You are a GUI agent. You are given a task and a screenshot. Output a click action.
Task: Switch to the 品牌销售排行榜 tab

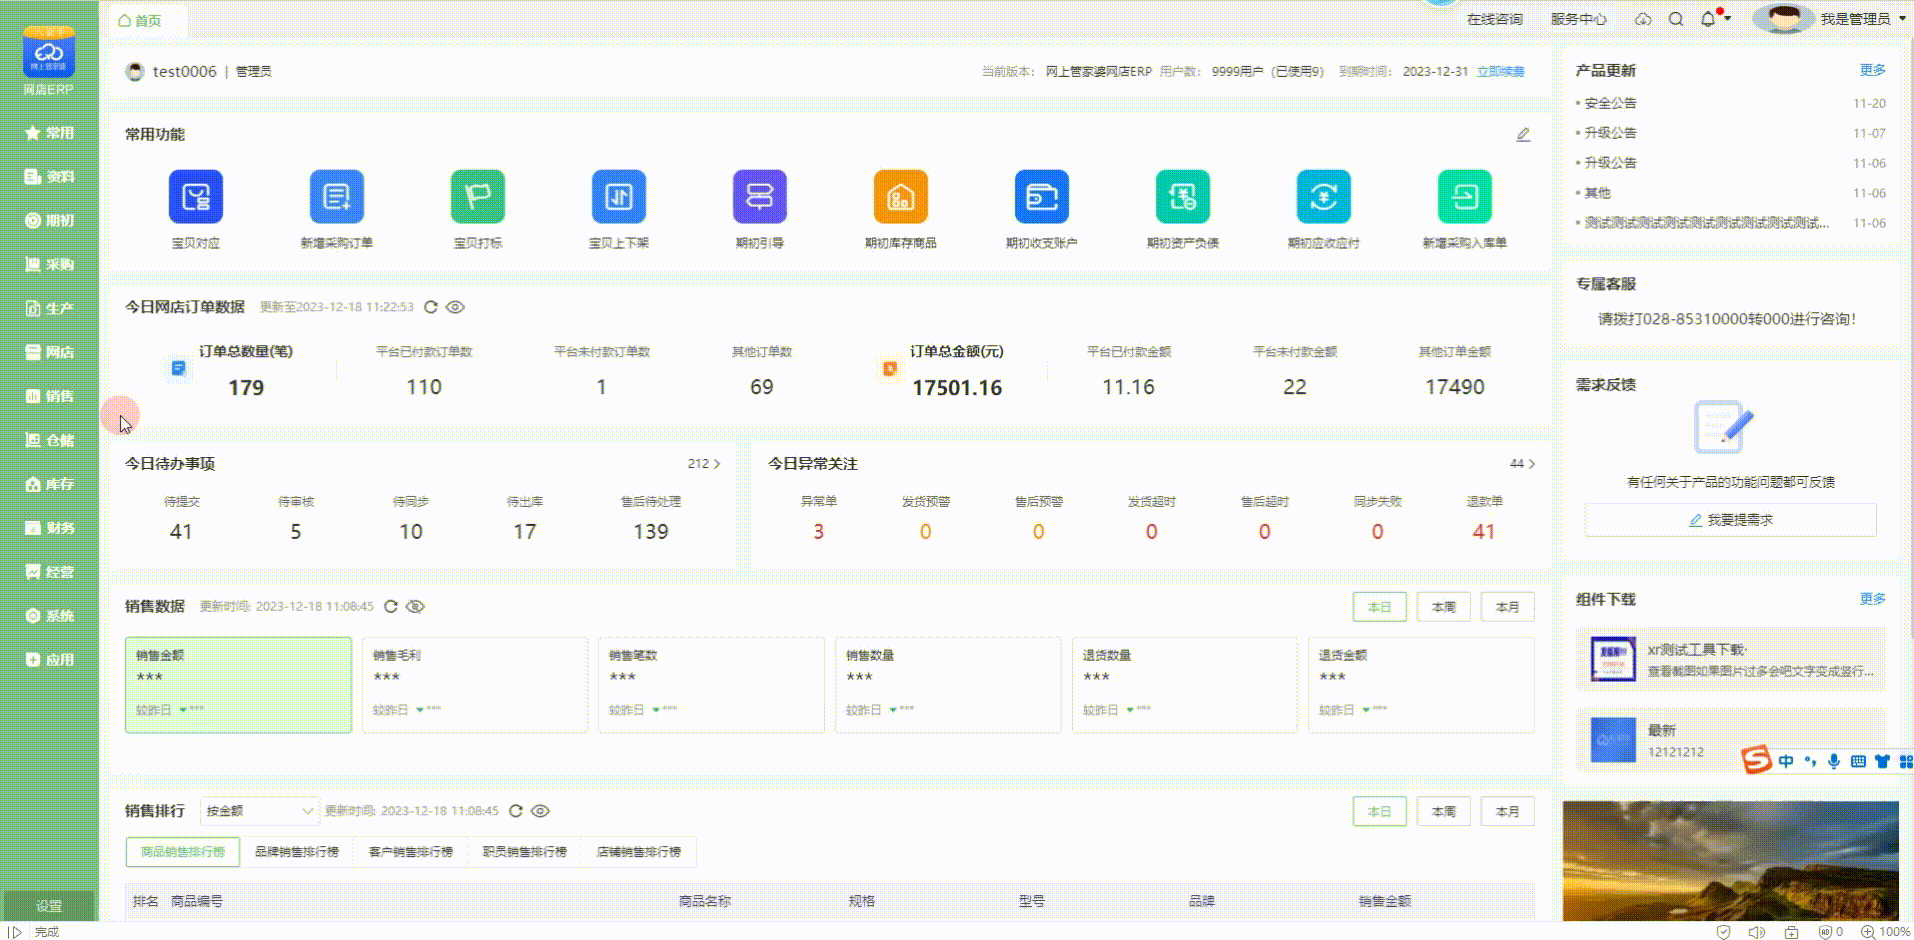tap(296, 852)
